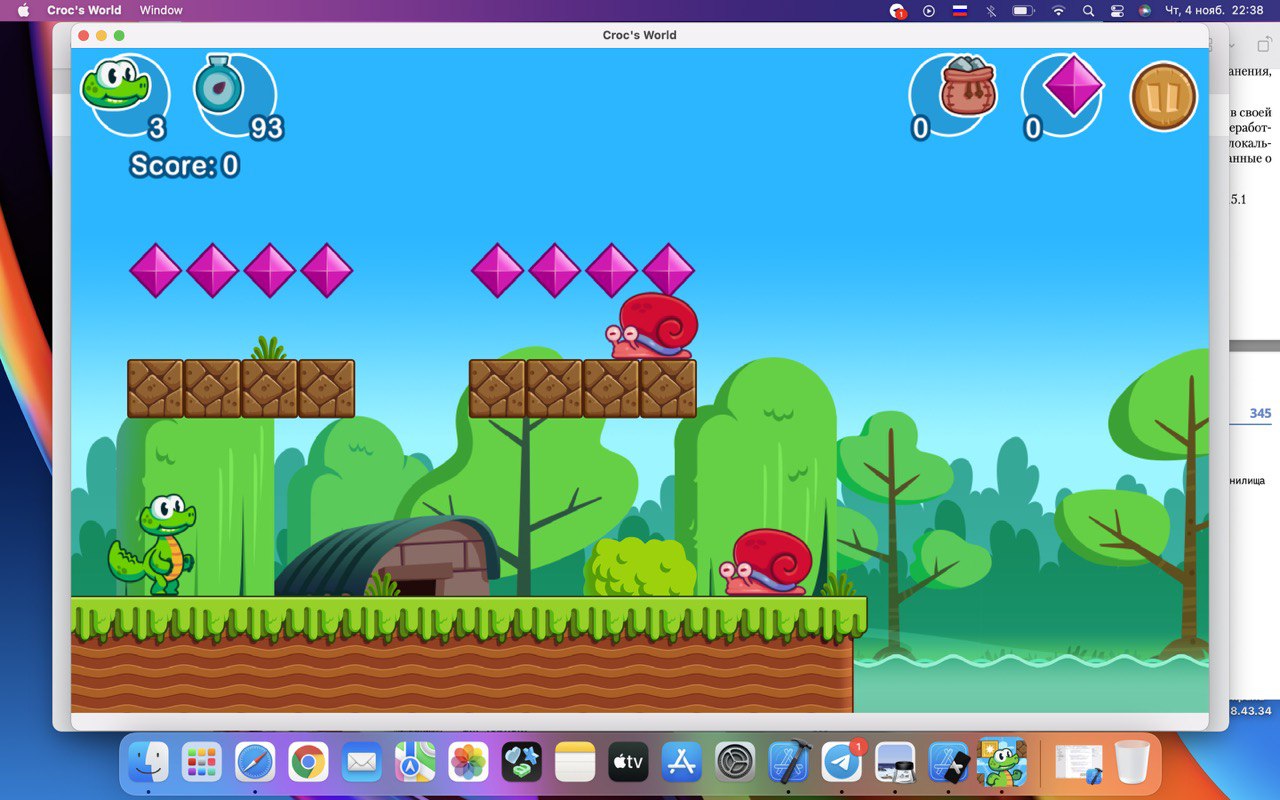This screenshot has width=1280, height=800.
Task: Click the Now Playing menu bar icon
Action: [x=929, y=10]
